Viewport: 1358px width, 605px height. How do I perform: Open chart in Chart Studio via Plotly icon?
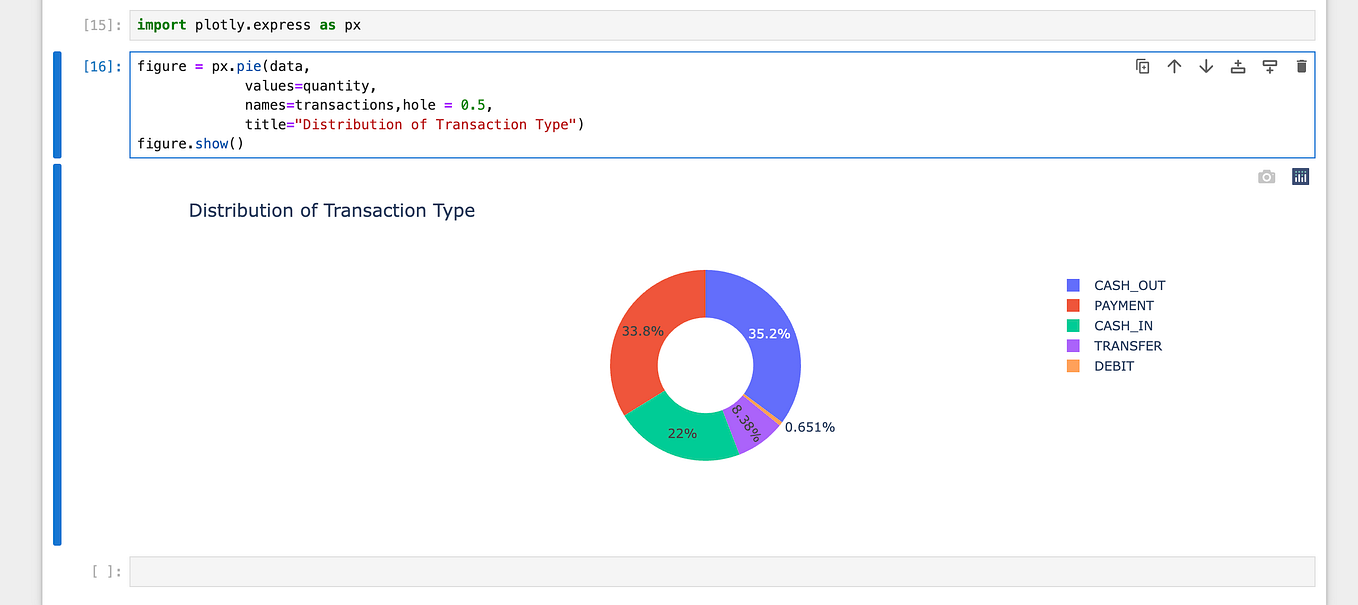click(1300, 176)
